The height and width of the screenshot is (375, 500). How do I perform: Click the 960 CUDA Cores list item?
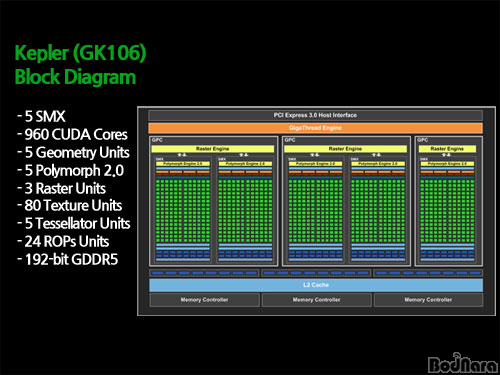point(72,134)
